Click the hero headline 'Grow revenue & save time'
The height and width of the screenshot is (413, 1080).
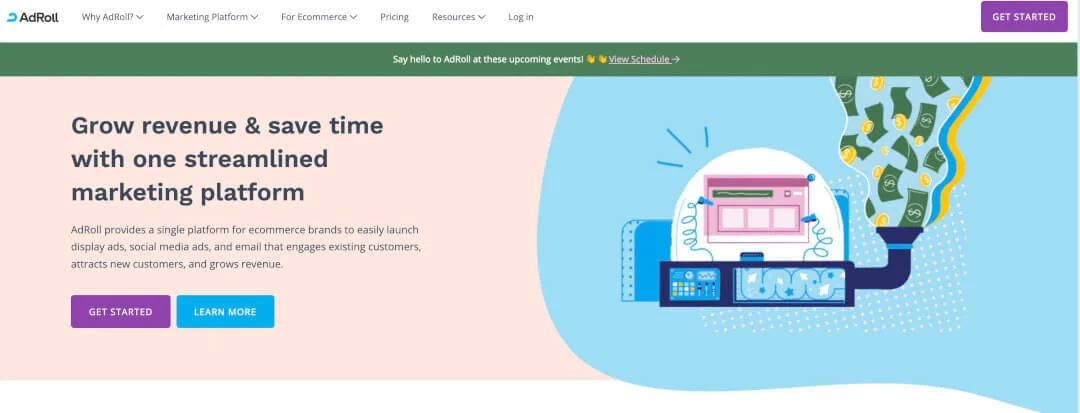click(227, 126)
